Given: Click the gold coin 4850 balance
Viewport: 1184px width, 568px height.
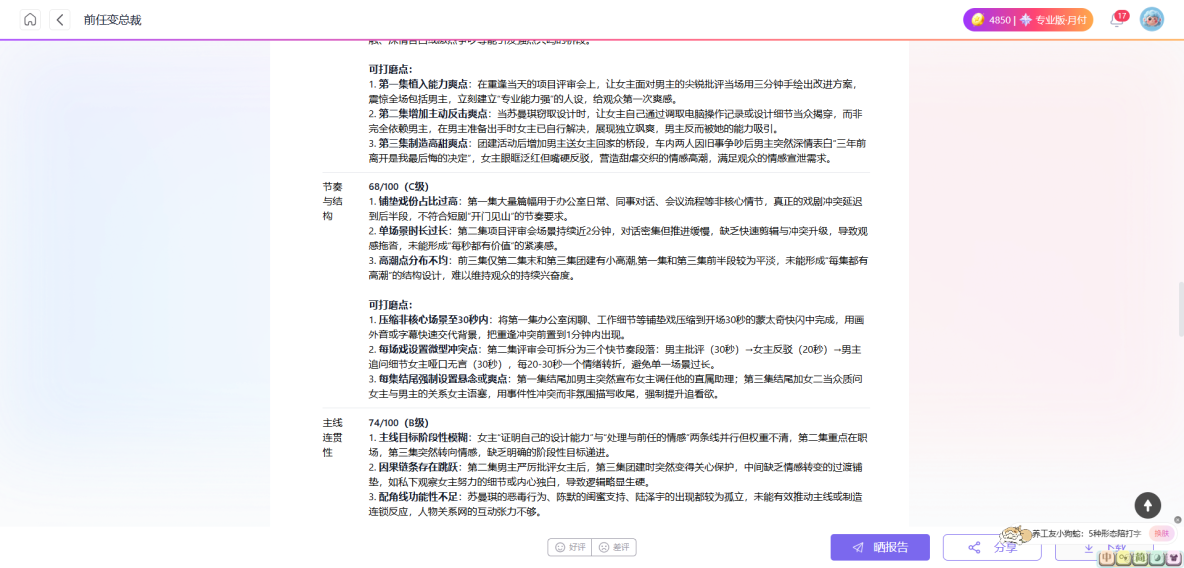Looking at the screenshot, I should pyautogui.click(x=991, y=20).
